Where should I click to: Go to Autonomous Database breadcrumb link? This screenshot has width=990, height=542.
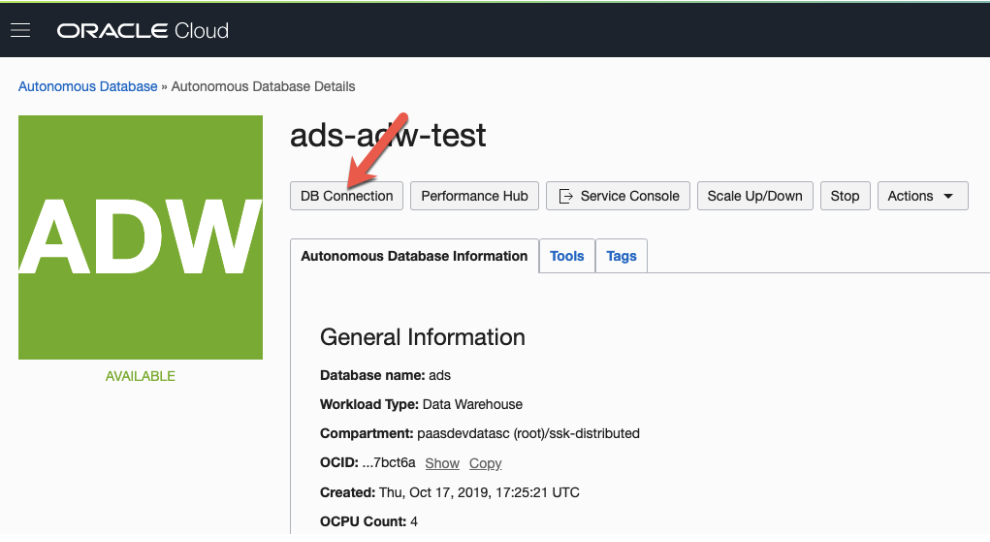88,87
